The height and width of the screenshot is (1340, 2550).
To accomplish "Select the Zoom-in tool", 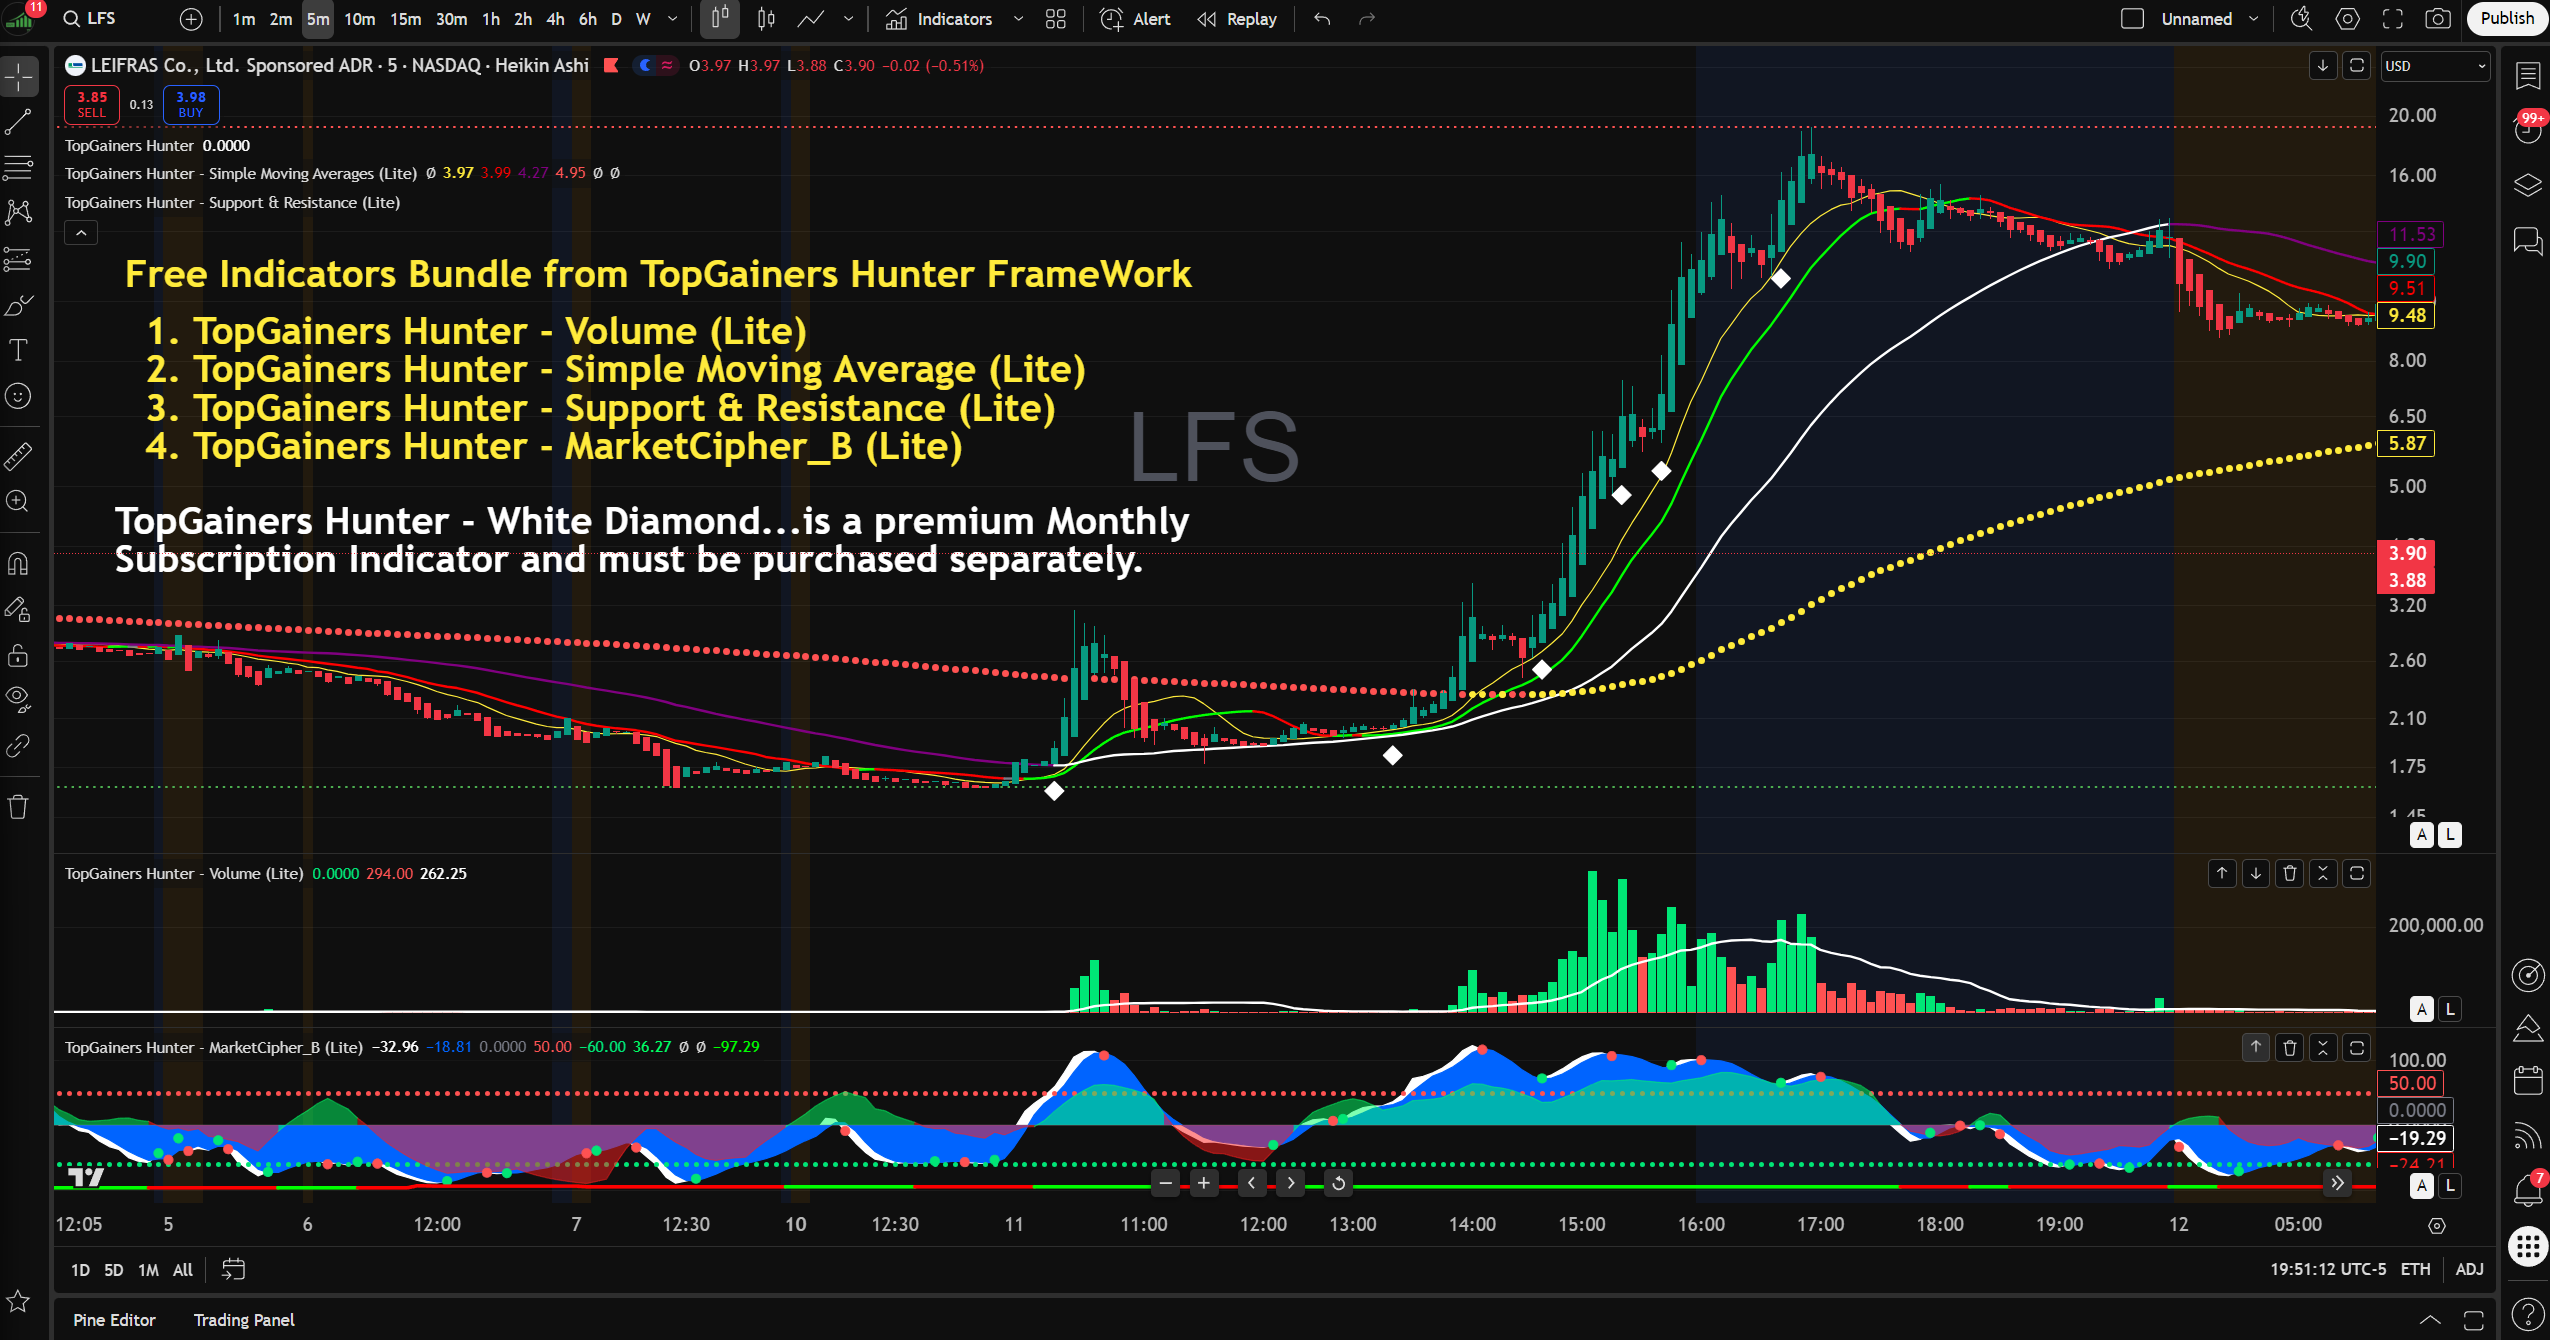I will (x=18, y=501).
